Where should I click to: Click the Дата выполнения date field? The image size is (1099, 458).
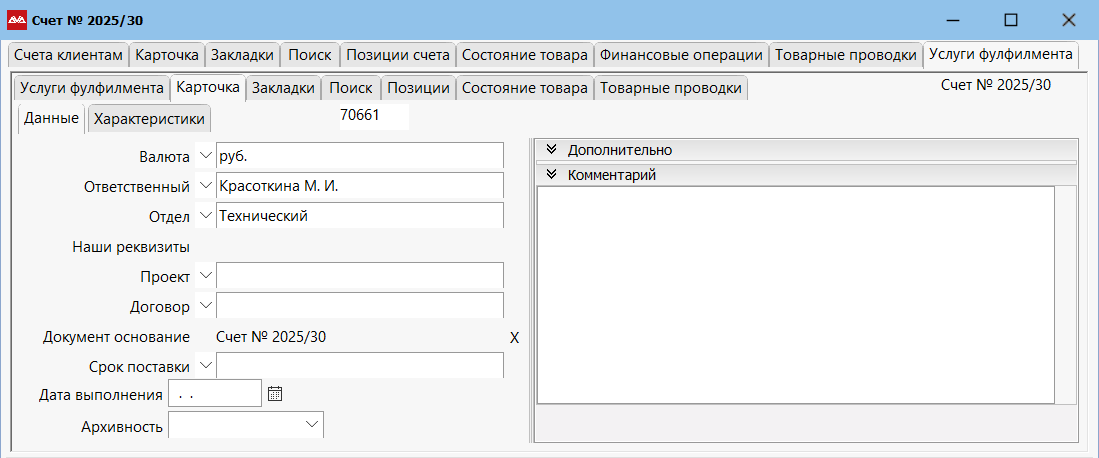[215, 394]
